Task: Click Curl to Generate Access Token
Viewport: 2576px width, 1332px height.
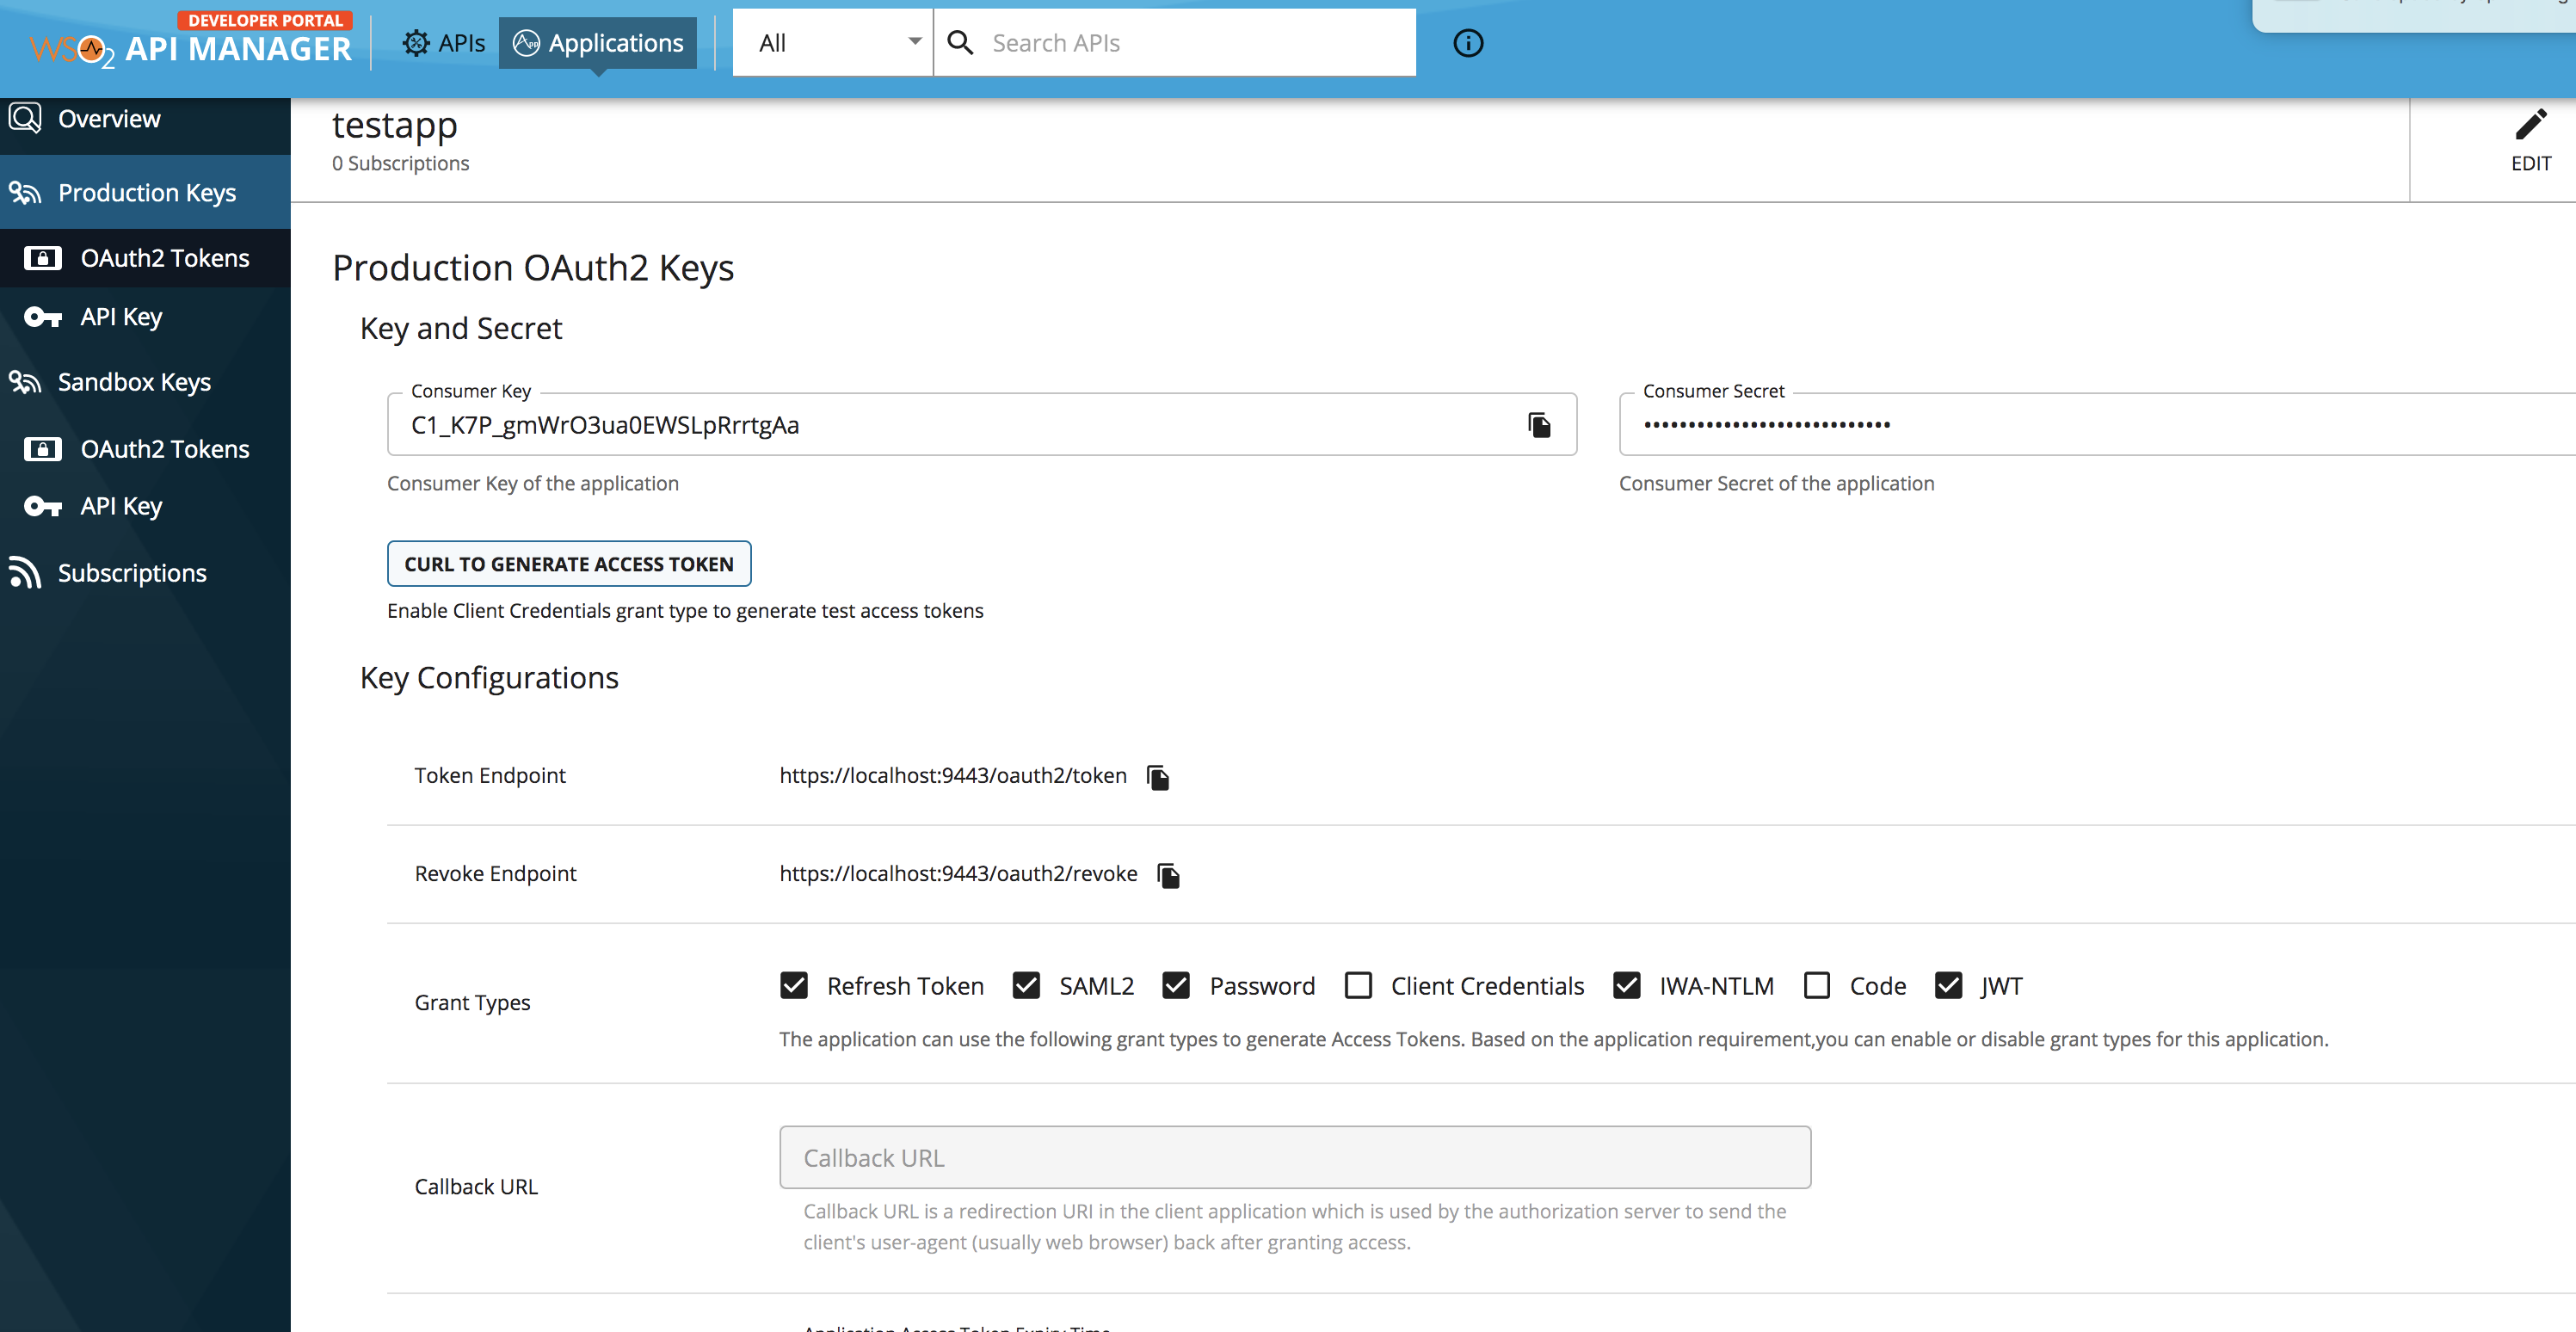Action: [x=569, y=564]
